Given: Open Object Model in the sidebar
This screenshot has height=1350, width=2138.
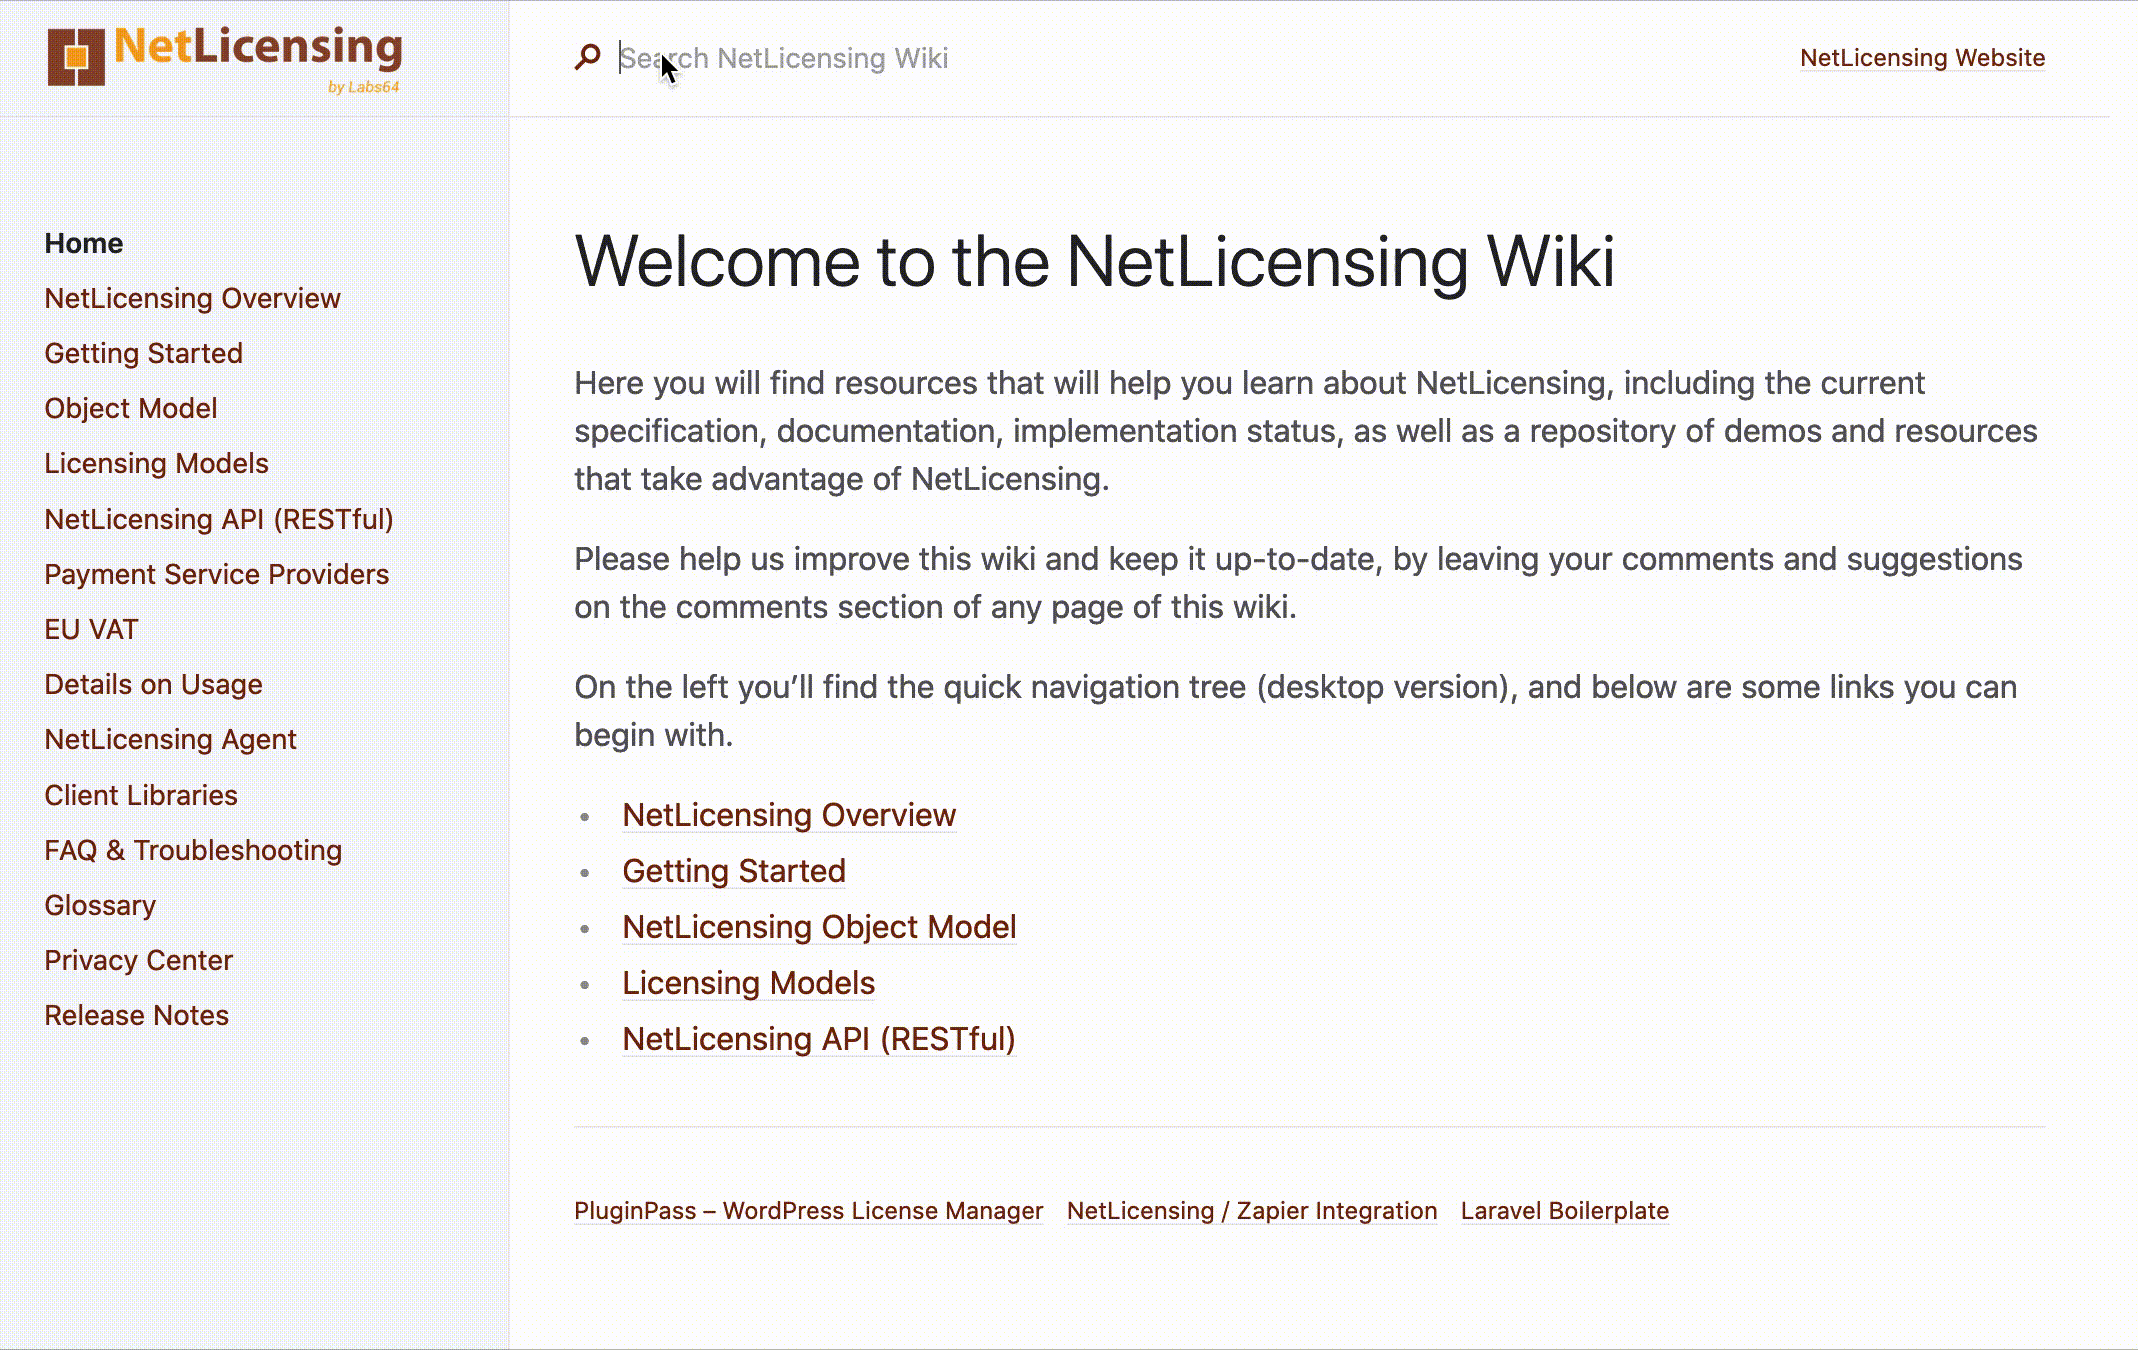Looking at the screenshot, I should (x=131, y=408).
